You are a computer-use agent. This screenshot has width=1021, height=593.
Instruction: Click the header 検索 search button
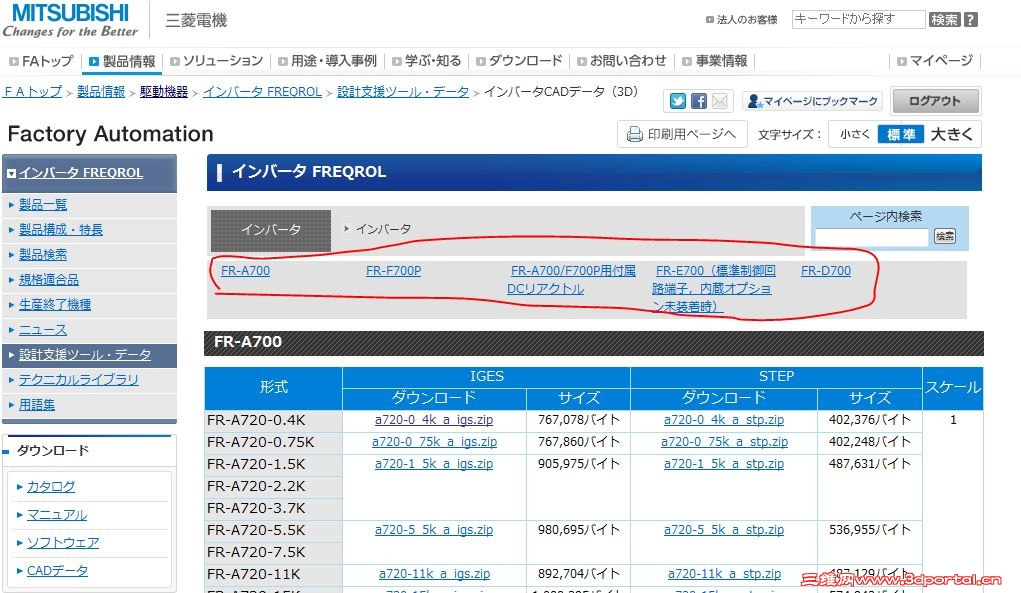(x=944, y=20)
